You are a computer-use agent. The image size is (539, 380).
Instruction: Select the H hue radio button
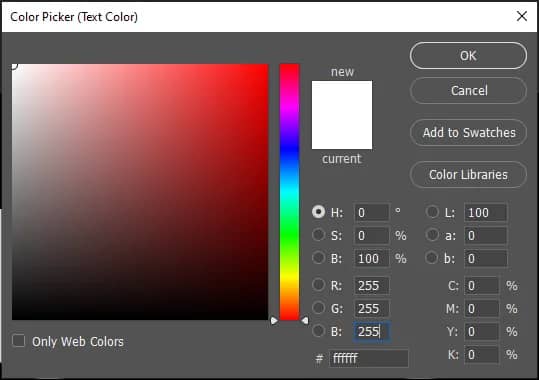pos(318,212)
